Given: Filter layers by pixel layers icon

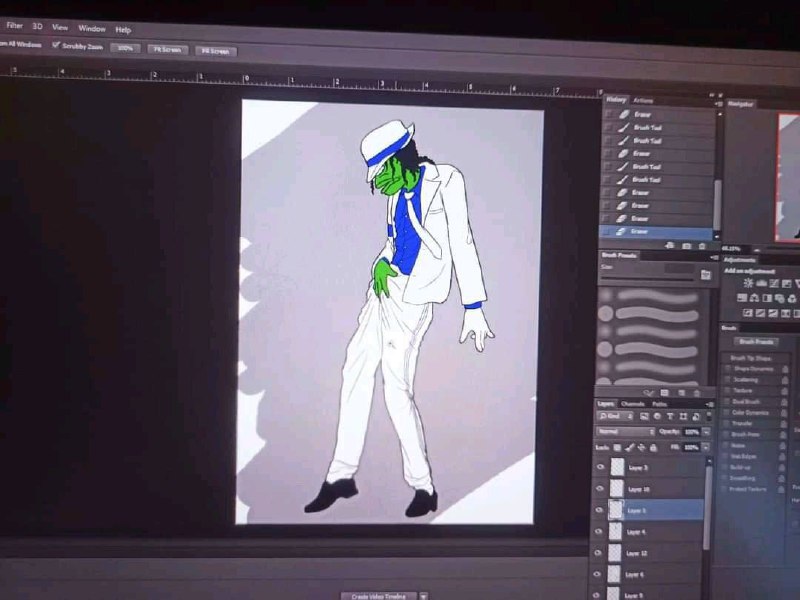Looking at the screenshot, I should click(644, 416).
